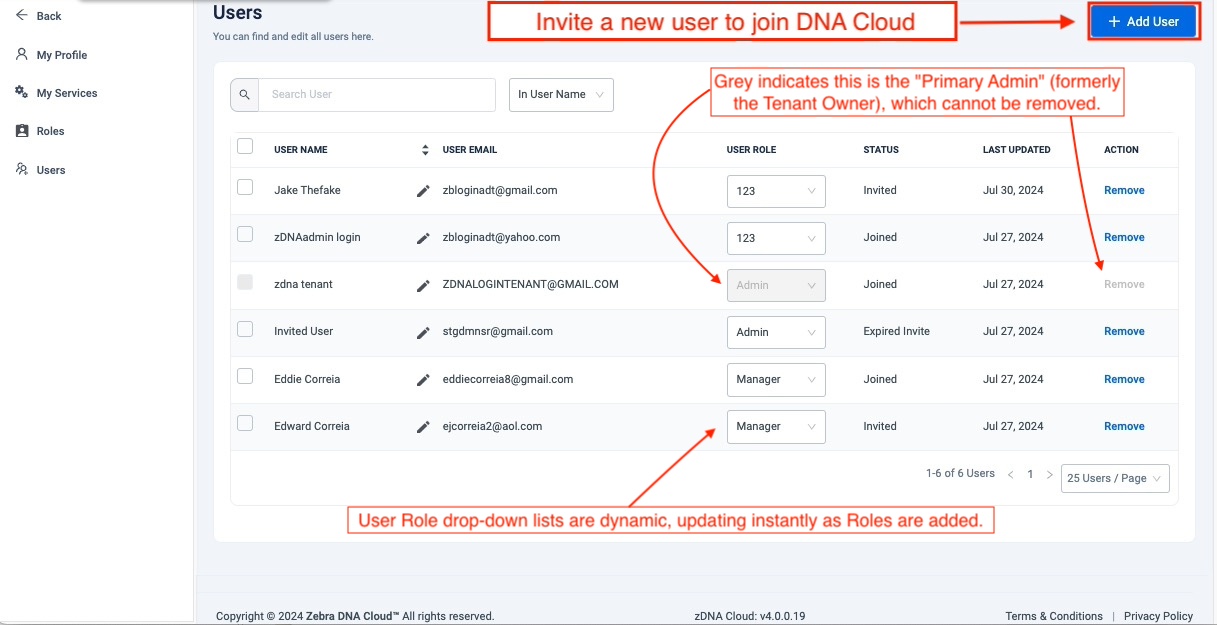
Task: Click the pencil edit icon for Jake Thefake
Action: [x=423, y=191]
